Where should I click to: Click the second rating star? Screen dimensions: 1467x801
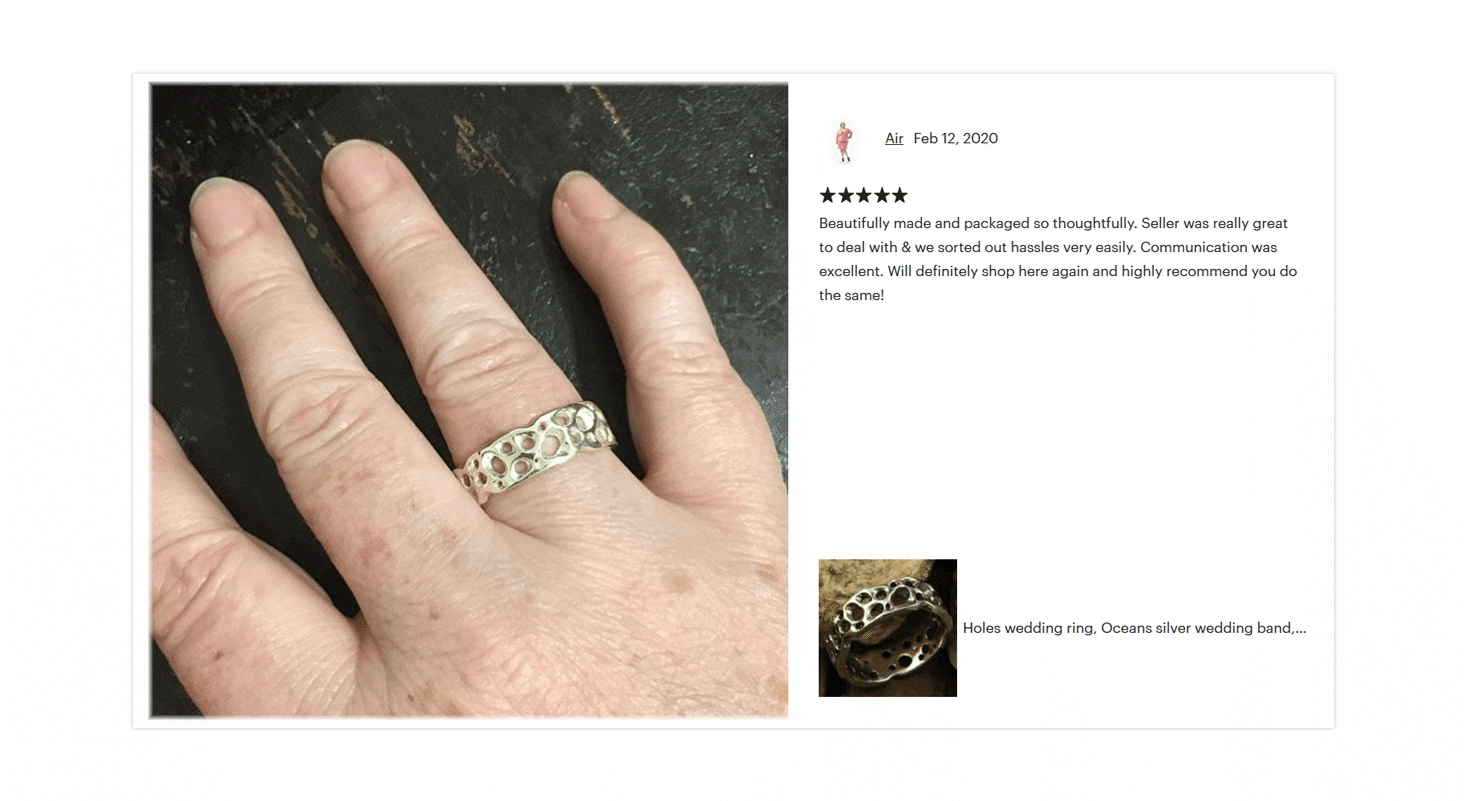(x=846, y=195)
